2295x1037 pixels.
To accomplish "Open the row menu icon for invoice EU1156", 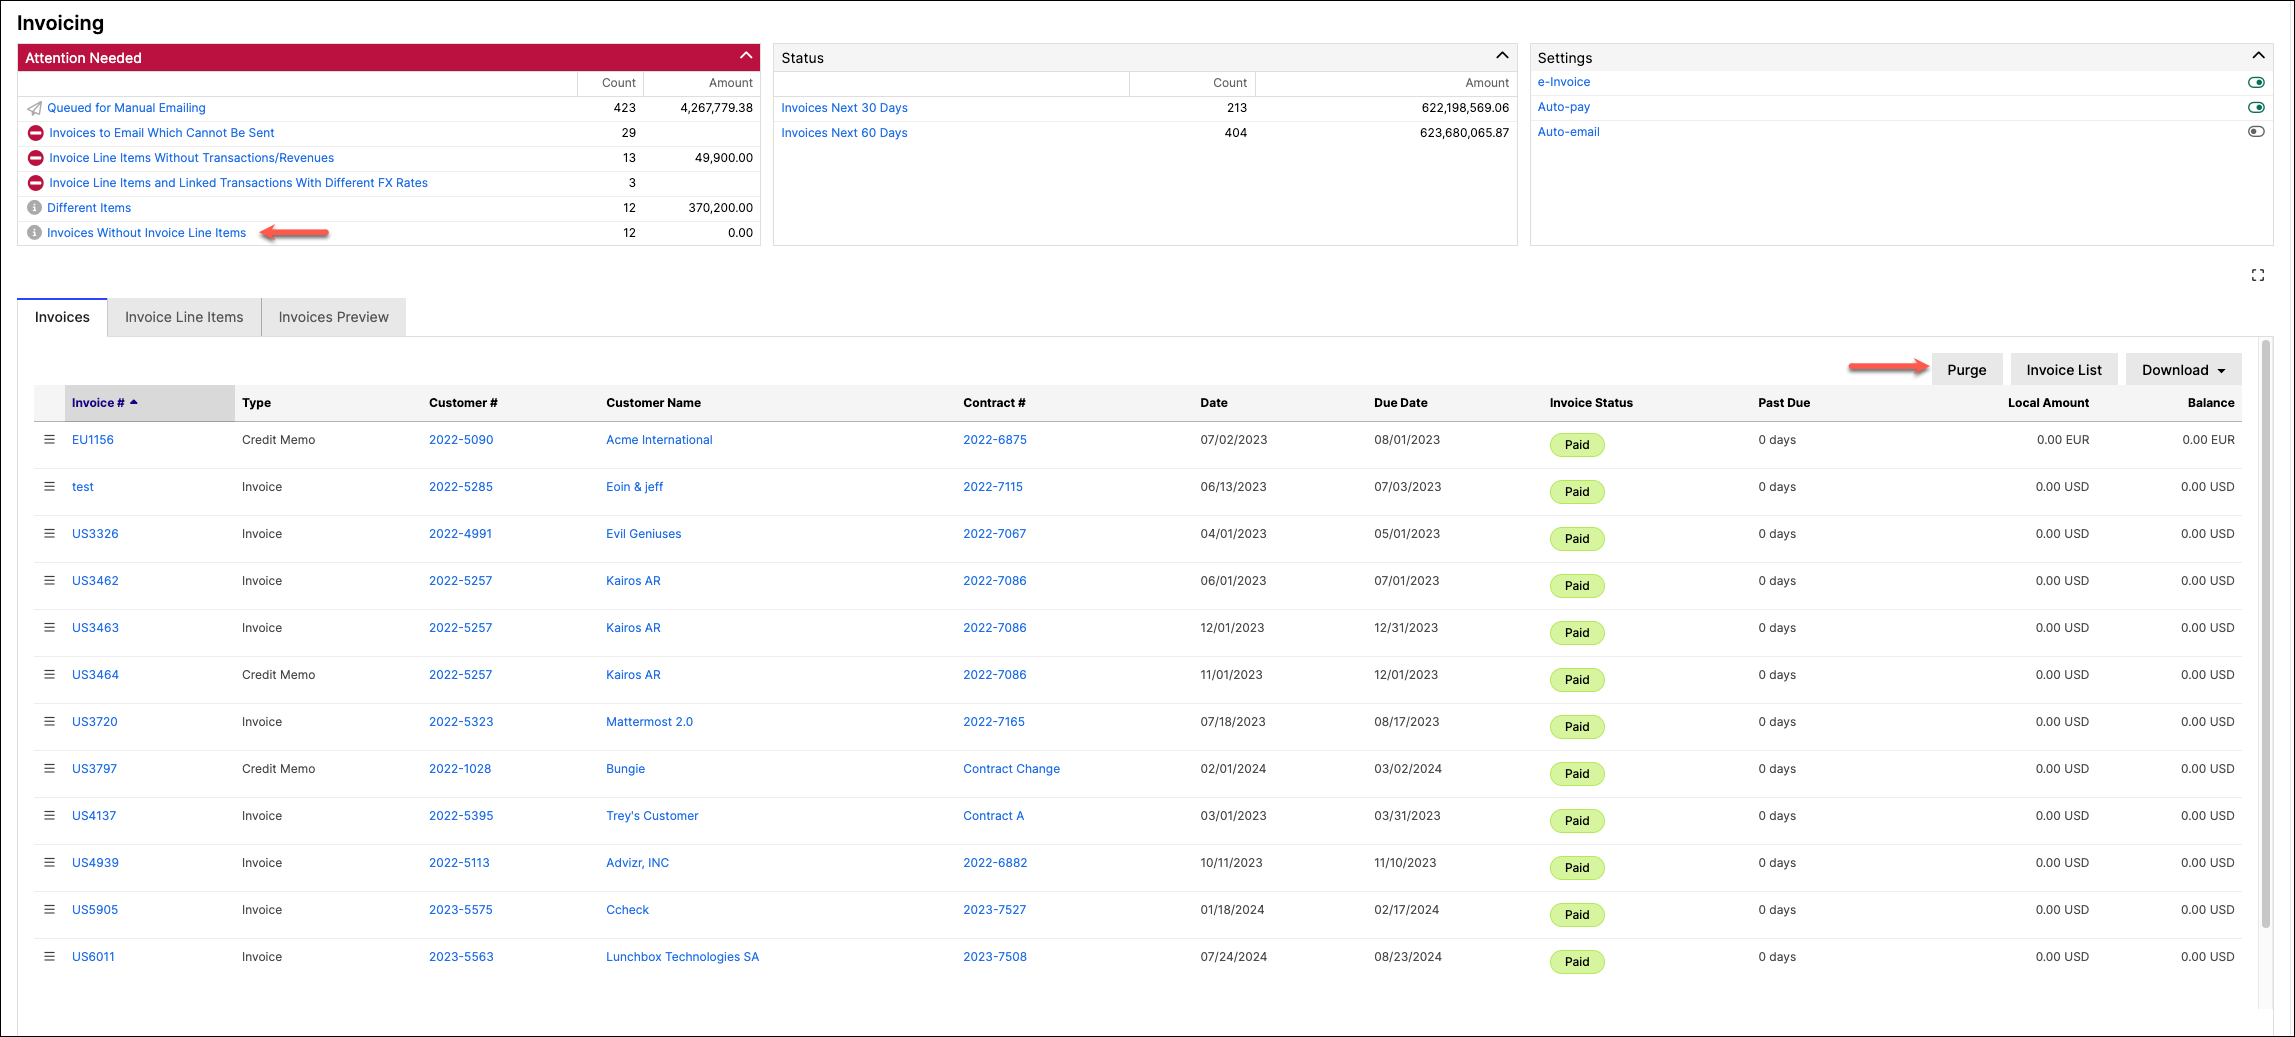I will (49, 439).
